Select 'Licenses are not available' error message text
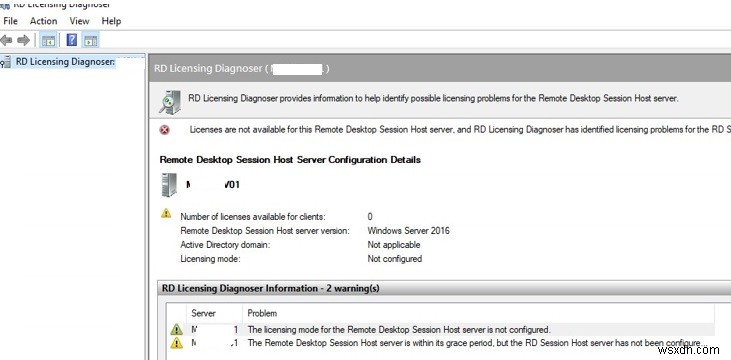The height and width of the screenshot is (360, 731). pyautogui.click(x=460, y=130)
